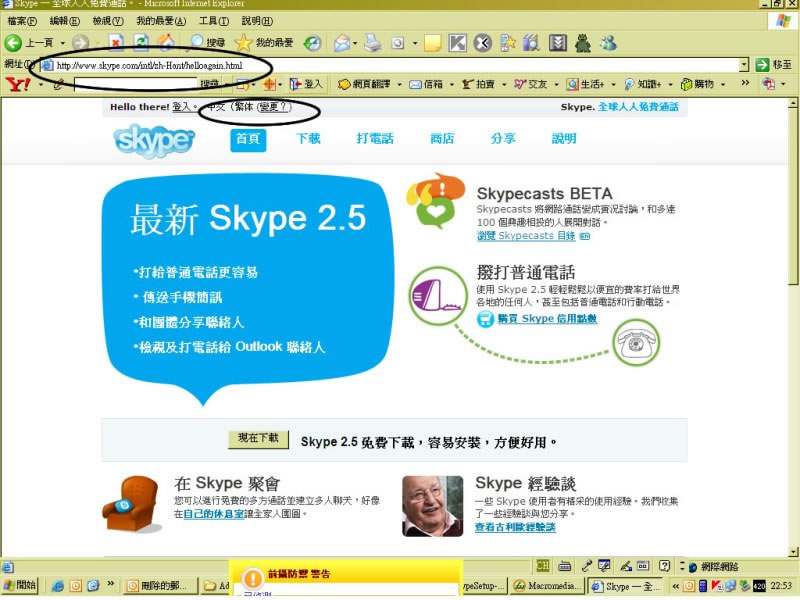The width and height of the screenshot is (800, 600).
Task: Refresh the page using refresh icon
Action: coord(141,43)
